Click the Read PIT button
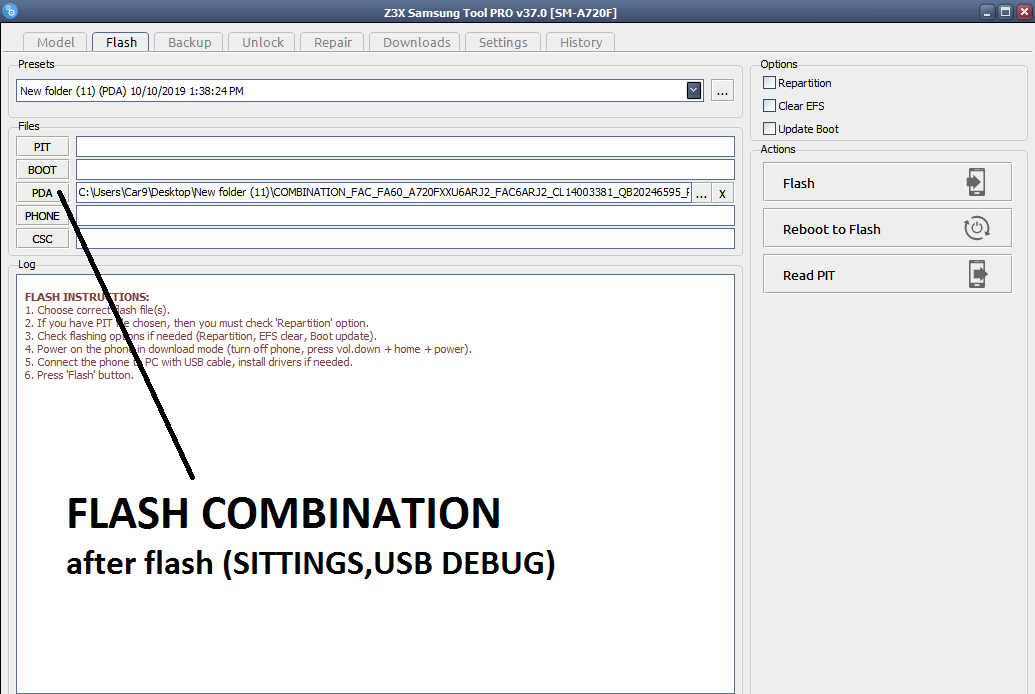1035x694 pixels. [x=887, y=275]
